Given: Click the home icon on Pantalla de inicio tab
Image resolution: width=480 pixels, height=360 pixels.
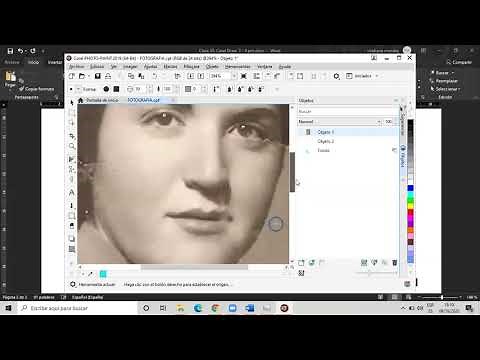Looking at the screenshot, I should [80, 100].
